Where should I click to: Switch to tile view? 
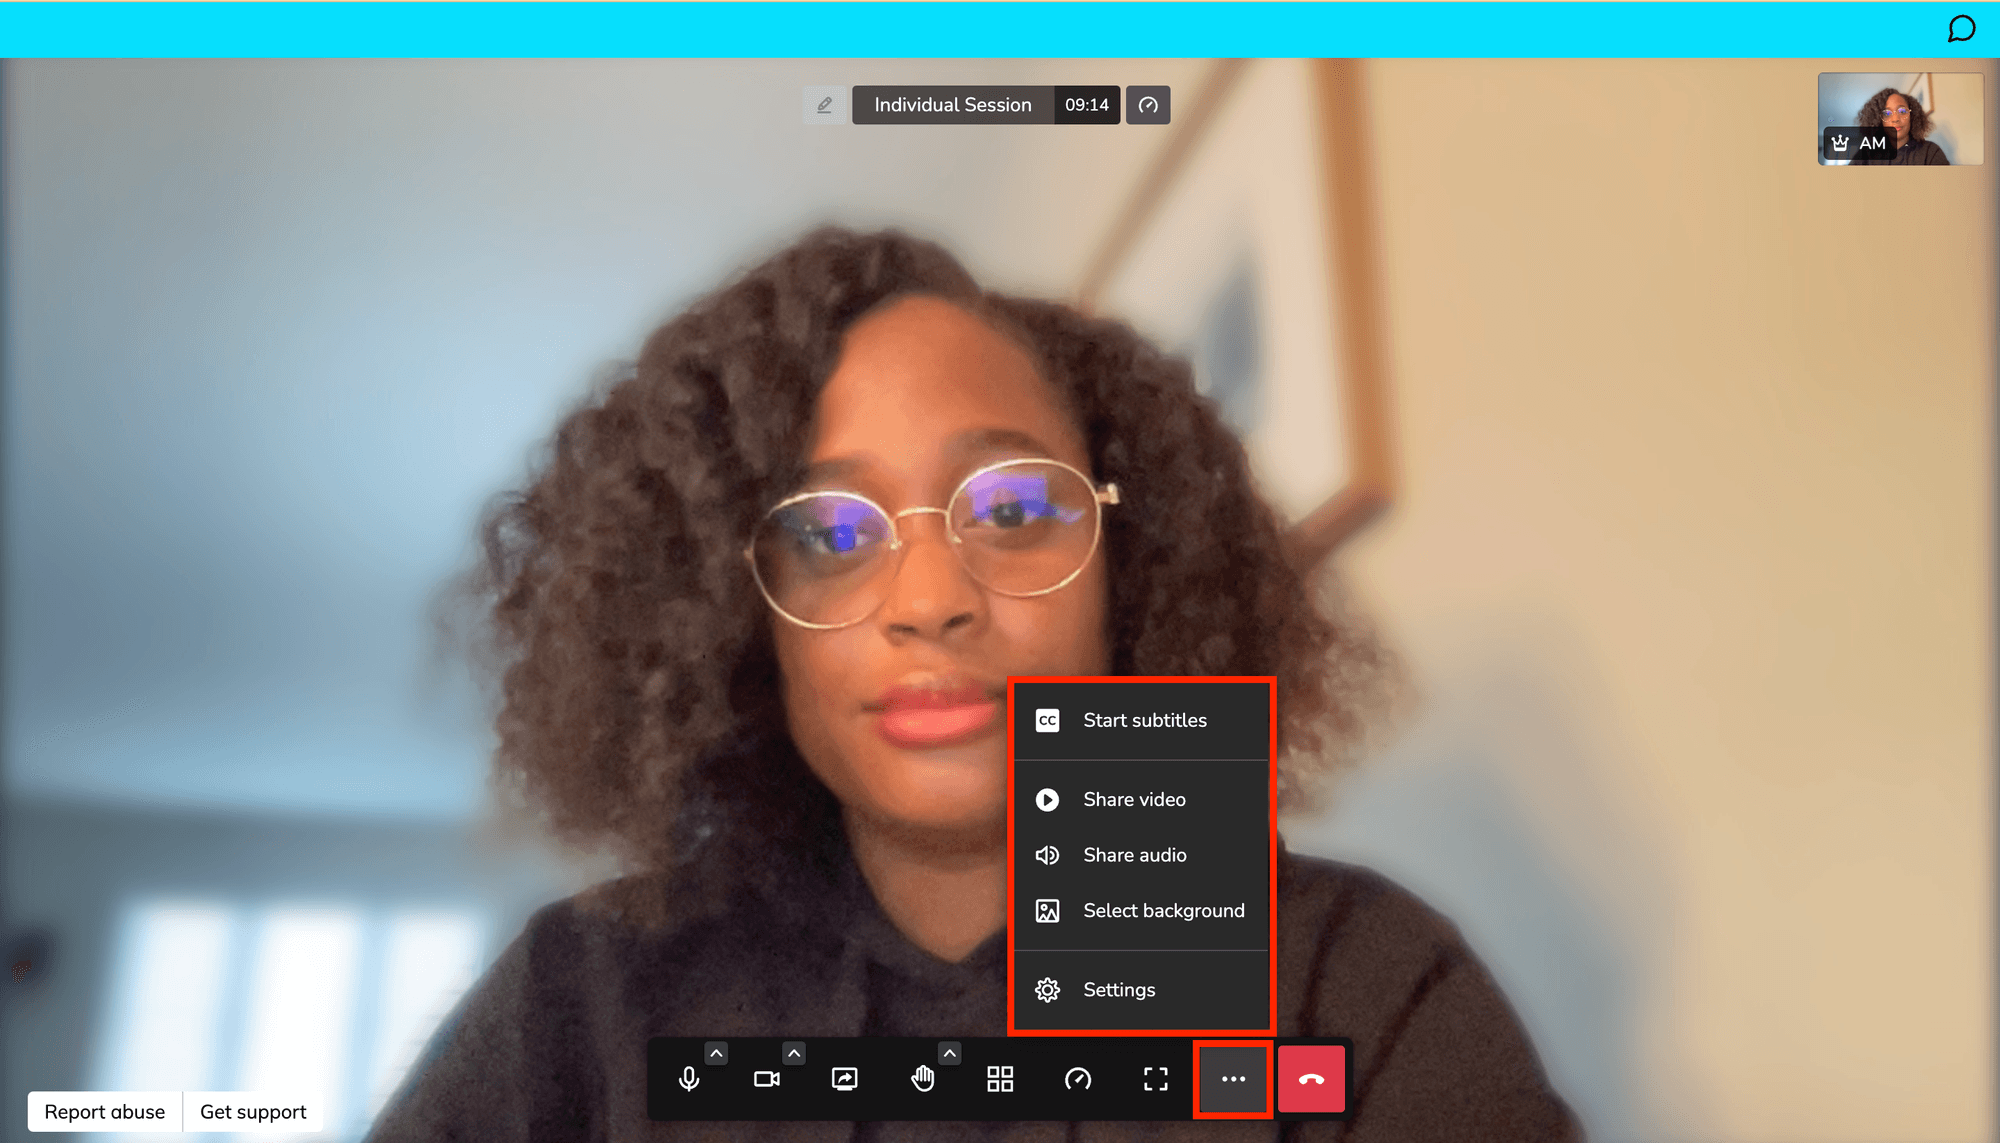pos(1000,1079)
